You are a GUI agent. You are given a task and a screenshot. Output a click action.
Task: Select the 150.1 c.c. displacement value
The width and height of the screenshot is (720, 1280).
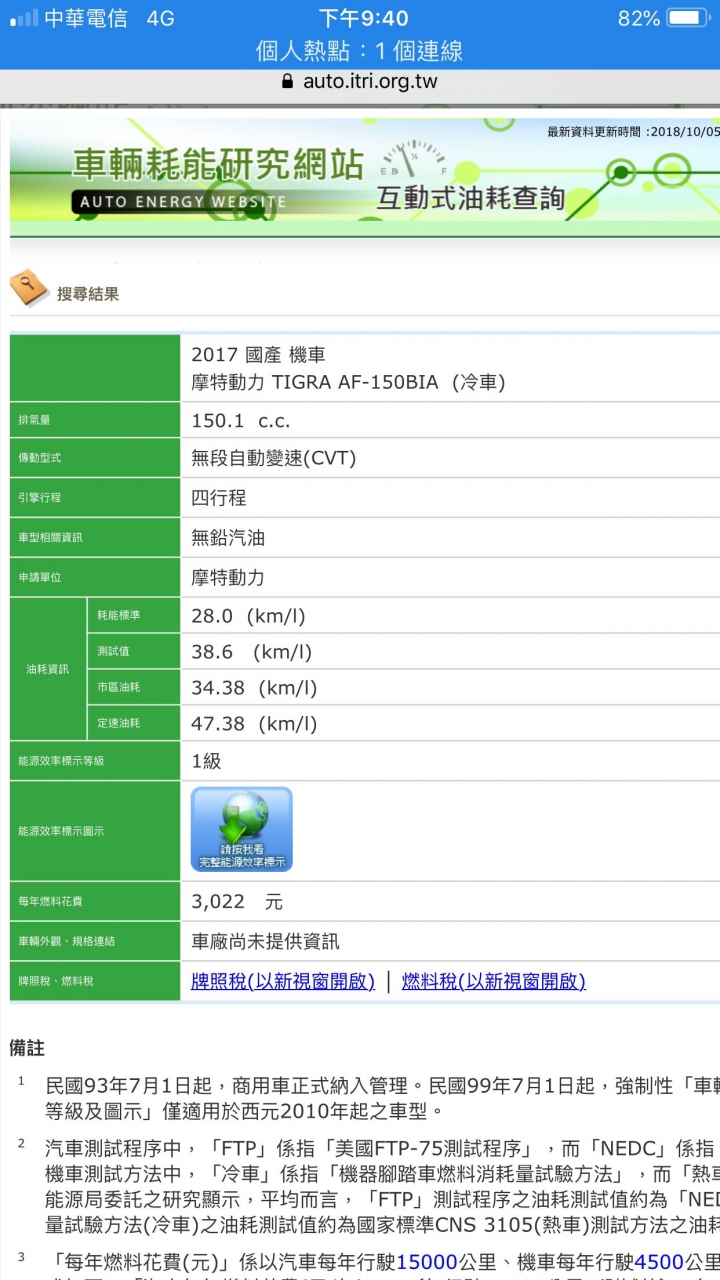click(x=241, y=421)
